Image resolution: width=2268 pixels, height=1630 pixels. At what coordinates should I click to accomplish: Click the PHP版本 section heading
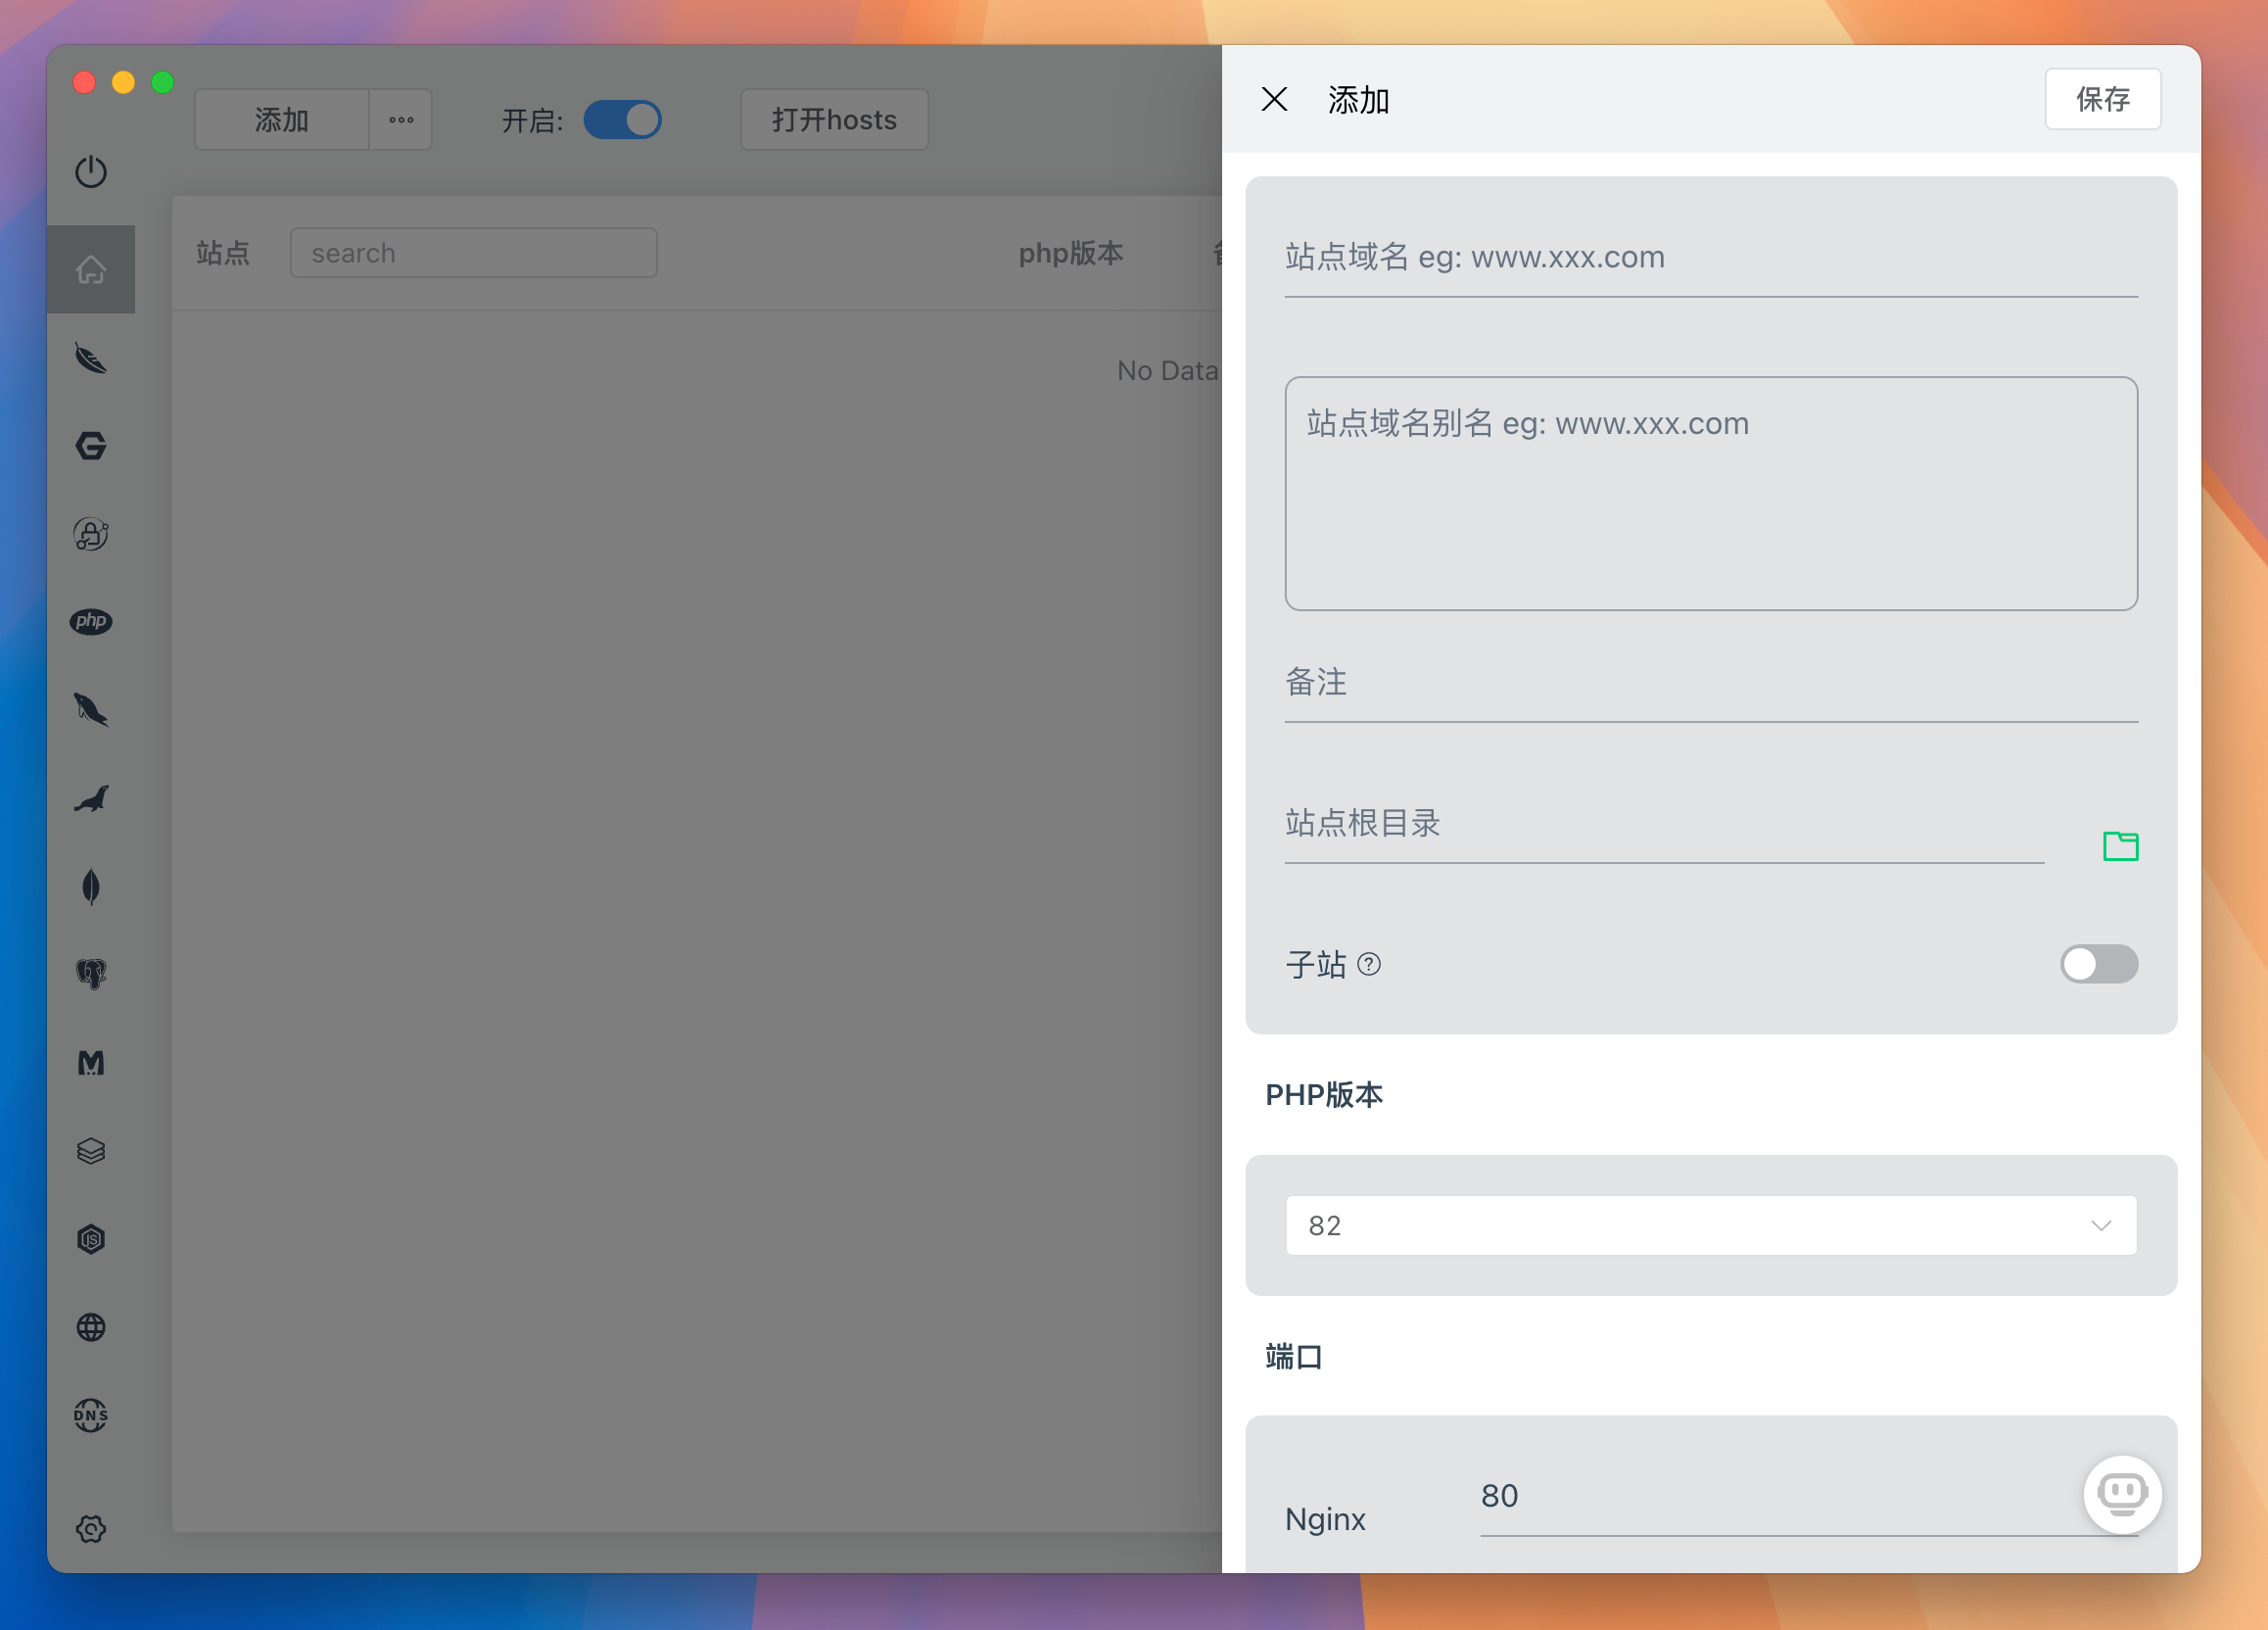[x=1324, y=1095]
